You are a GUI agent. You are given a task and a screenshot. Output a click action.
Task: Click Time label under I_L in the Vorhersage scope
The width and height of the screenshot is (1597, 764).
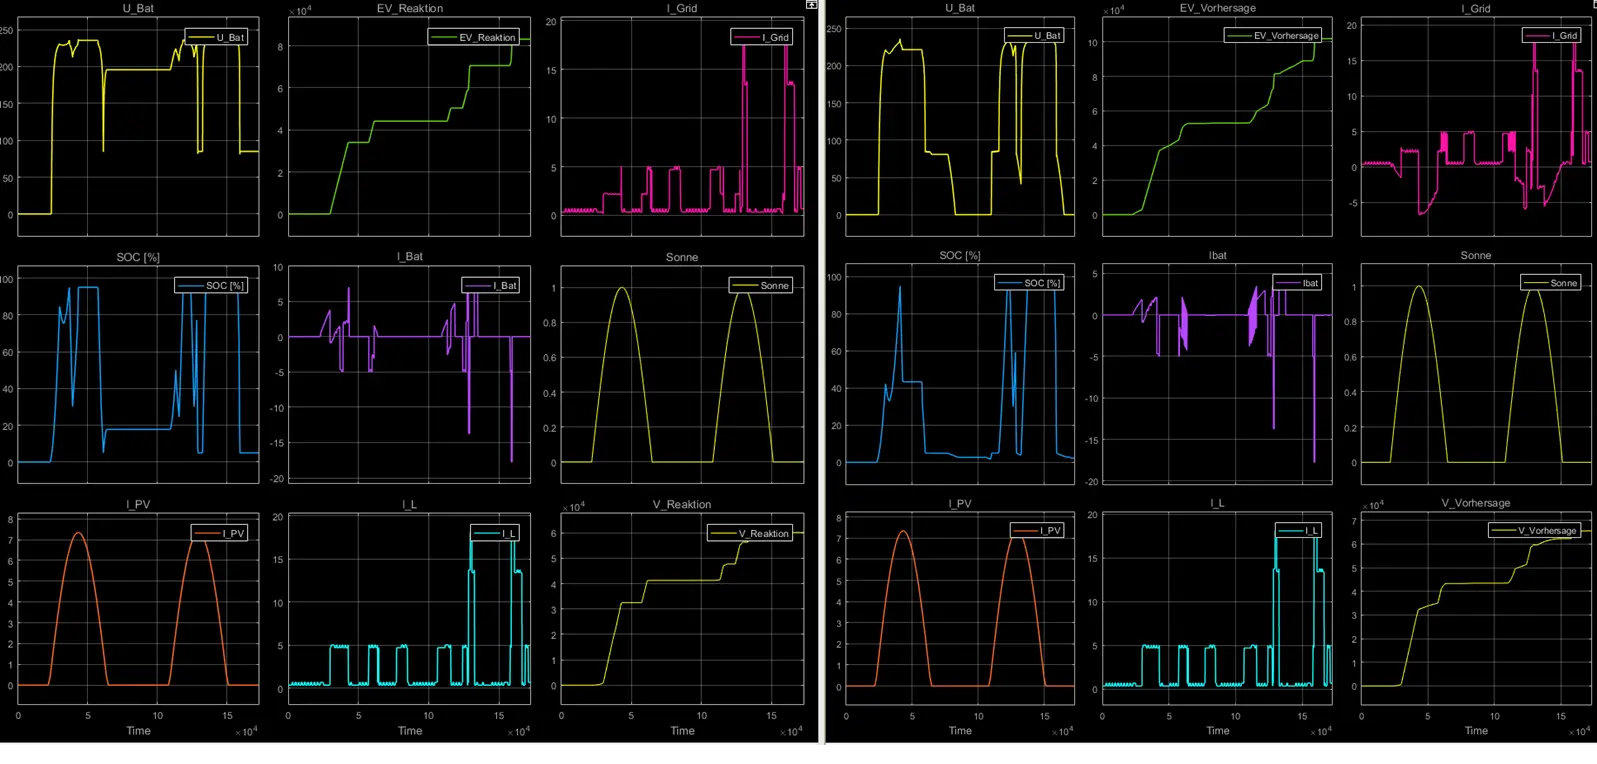point(1217,731)
